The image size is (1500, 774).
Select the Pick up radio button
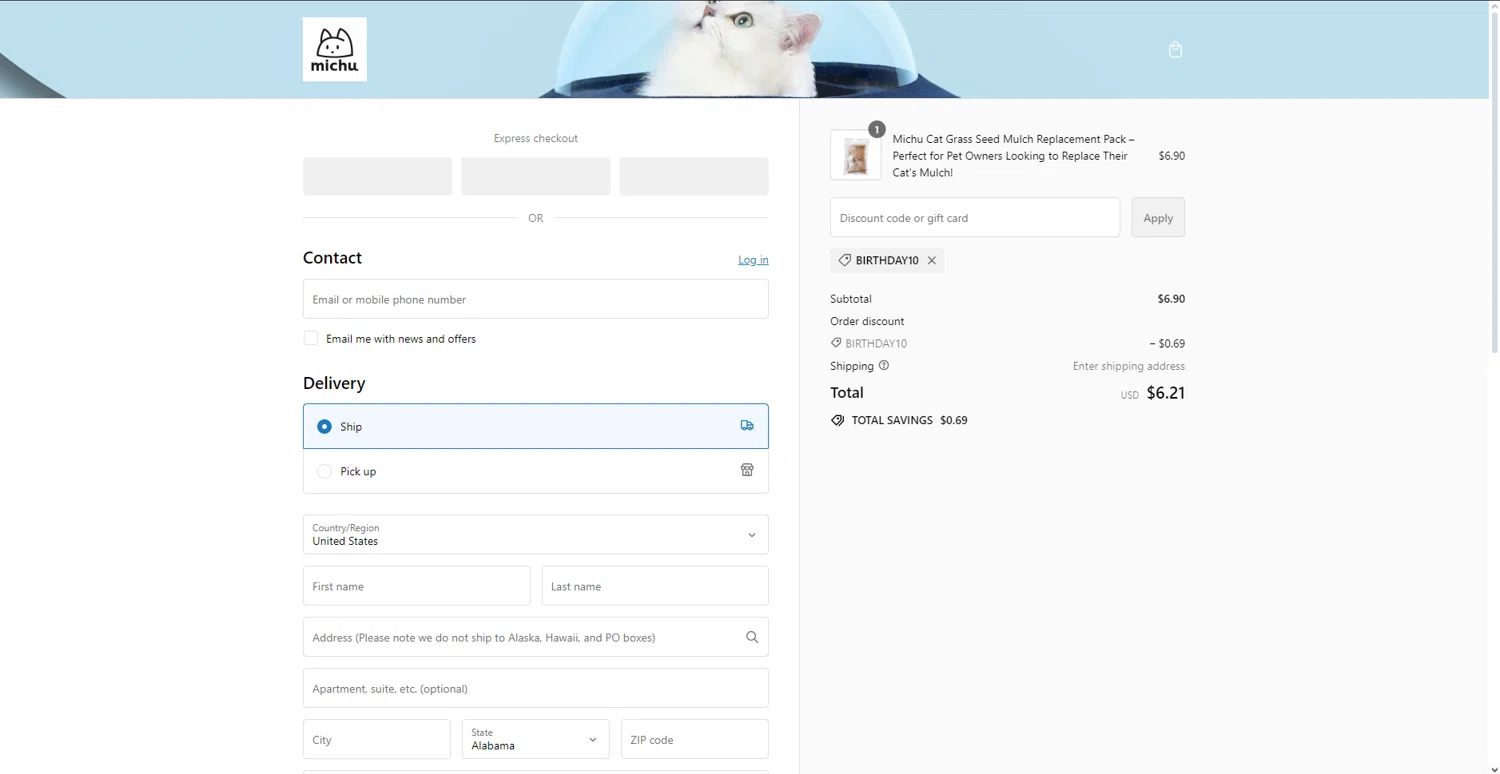324,471
